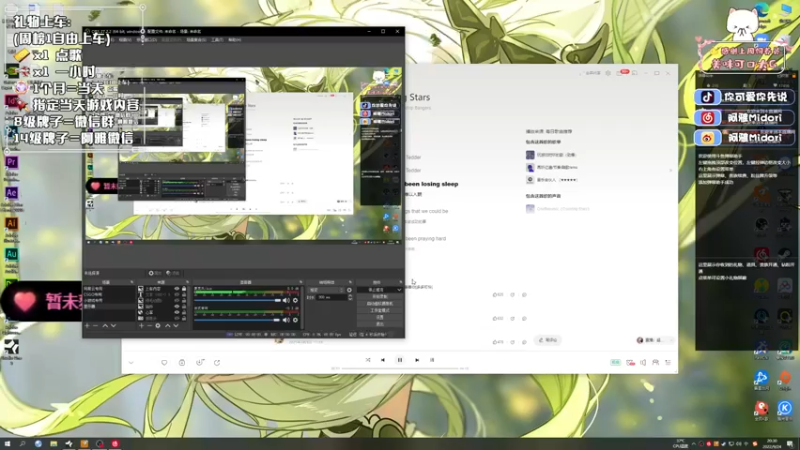
Task: Open listen-together icon in music player bar
Action: tap(656, 362)
